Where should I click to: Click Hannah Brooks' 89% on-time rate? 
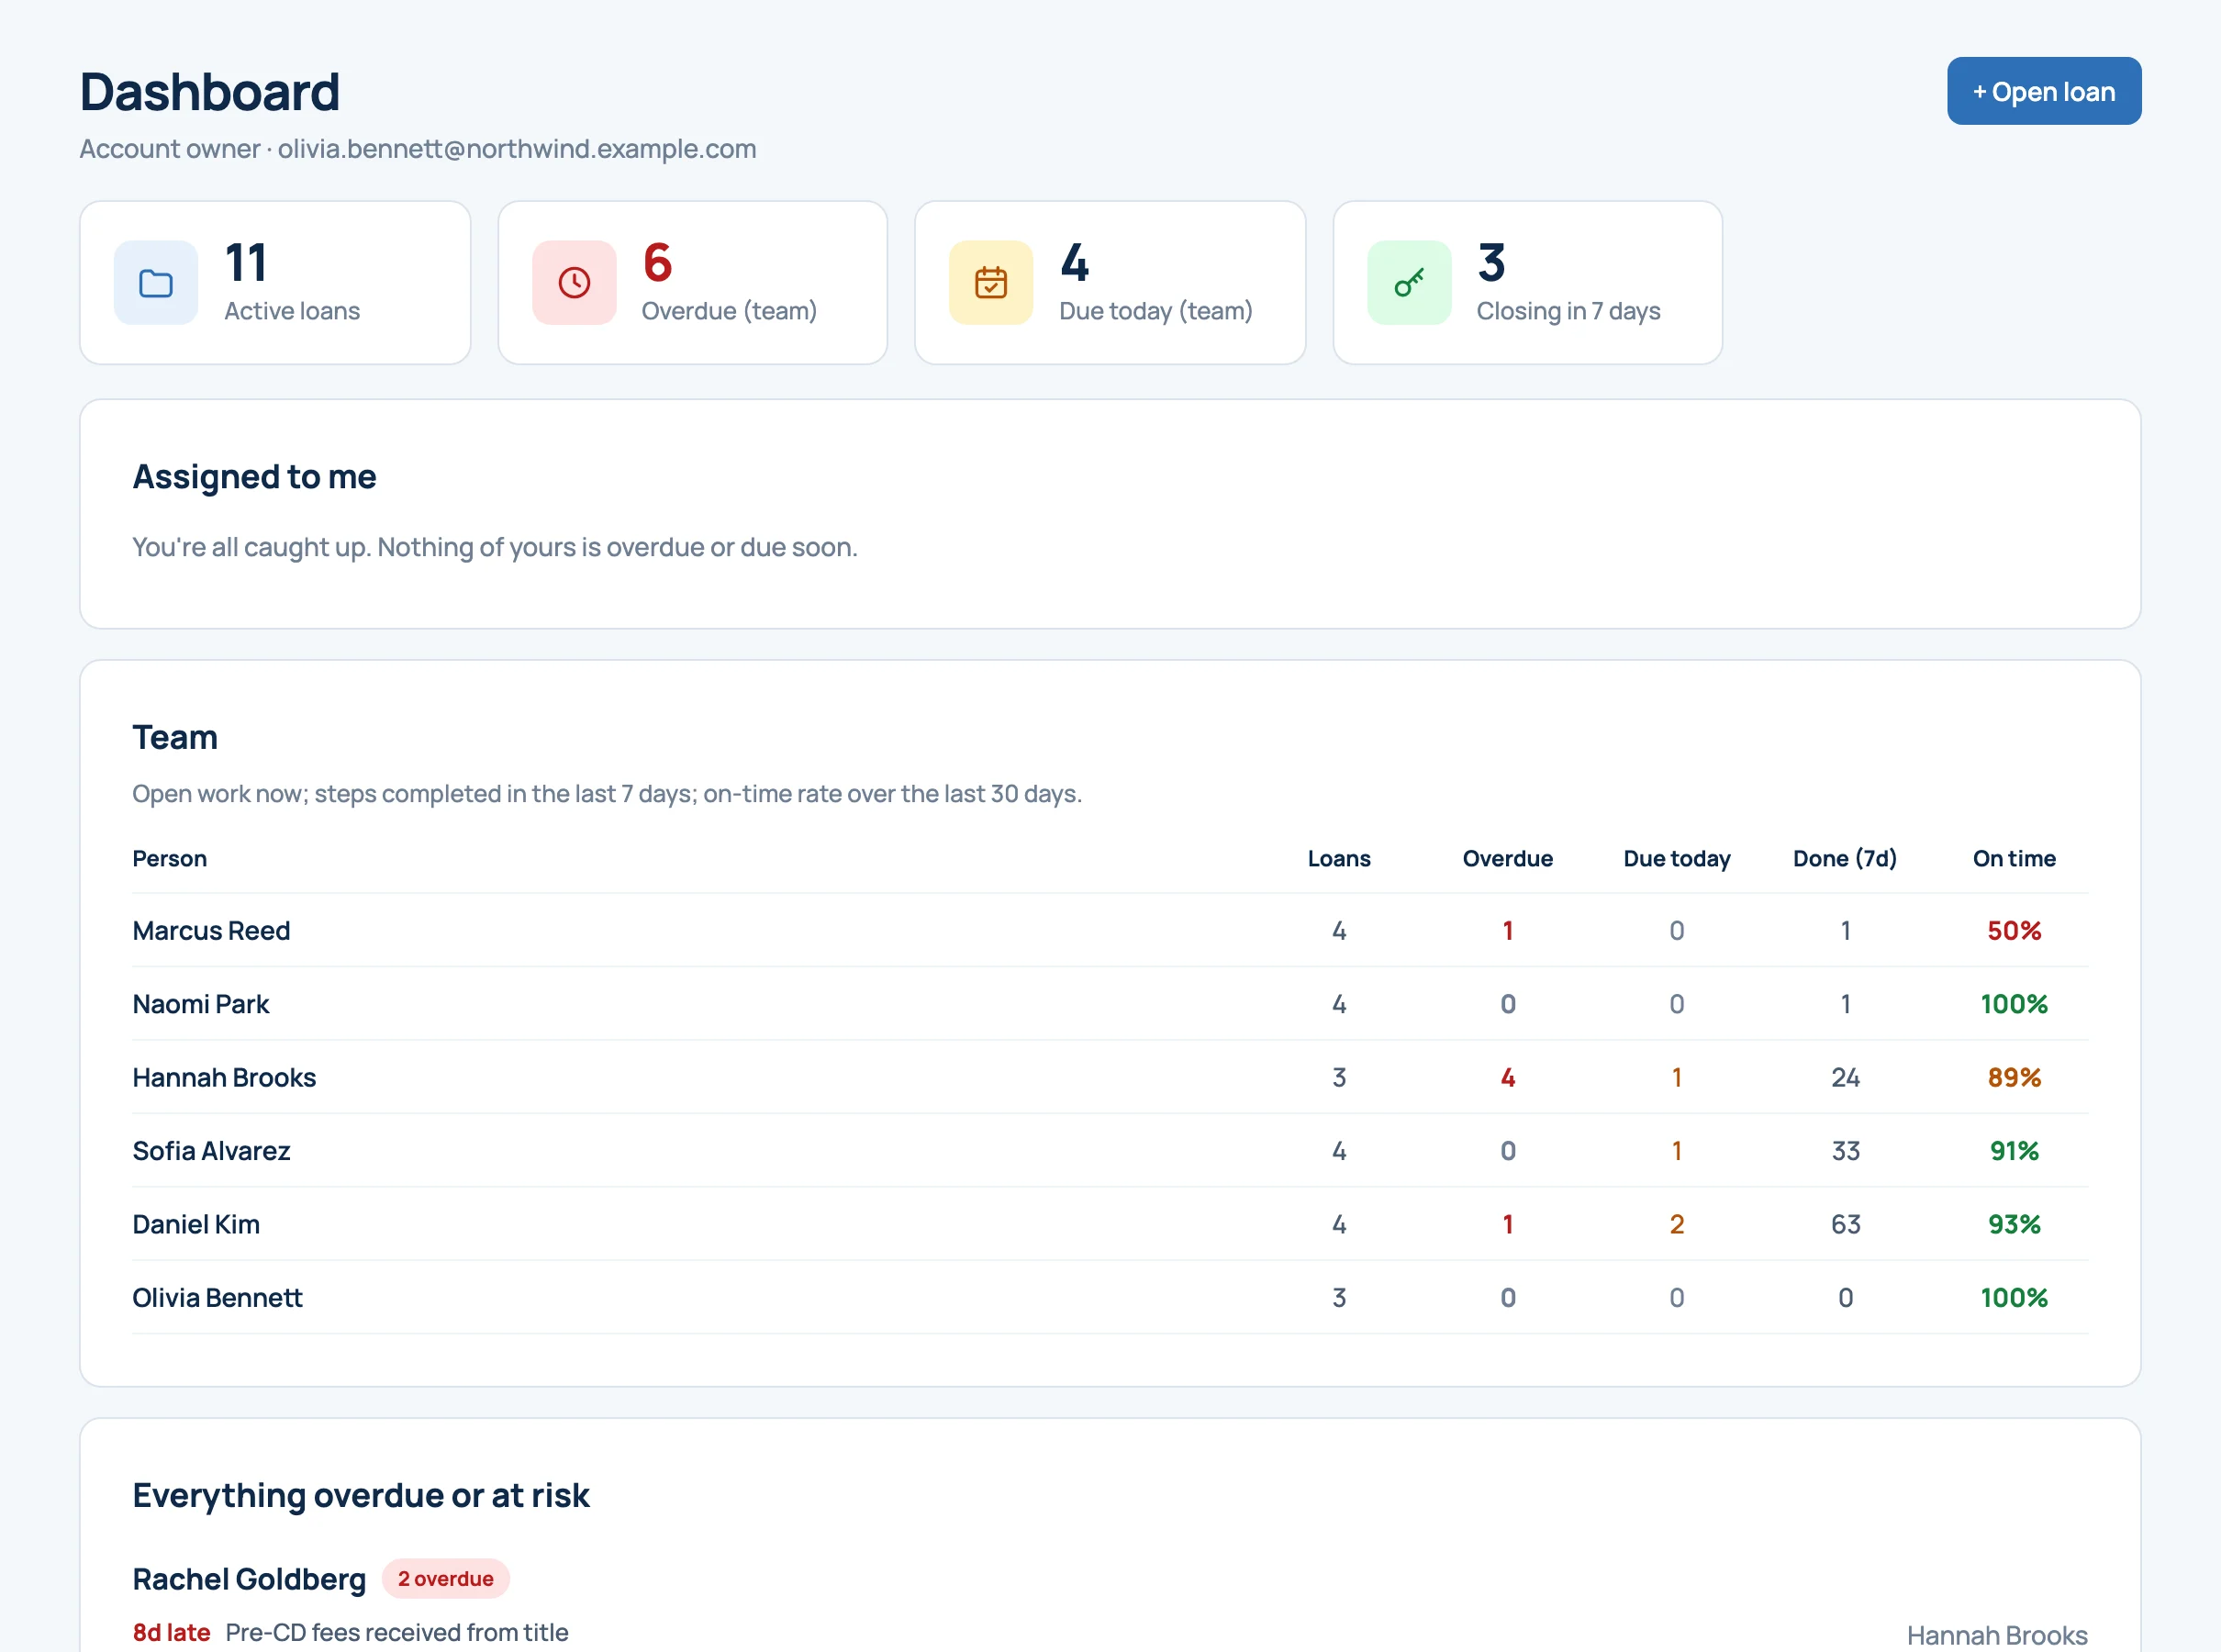[x=2014, y=1077]
